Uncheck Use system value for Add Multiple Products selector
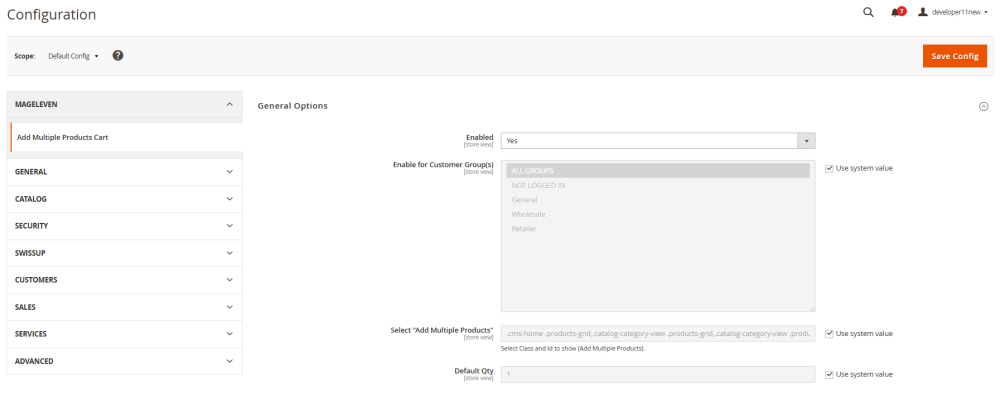Image resolution: width=1000 pixels, height=394 pixels. click(x=829, y=333)
